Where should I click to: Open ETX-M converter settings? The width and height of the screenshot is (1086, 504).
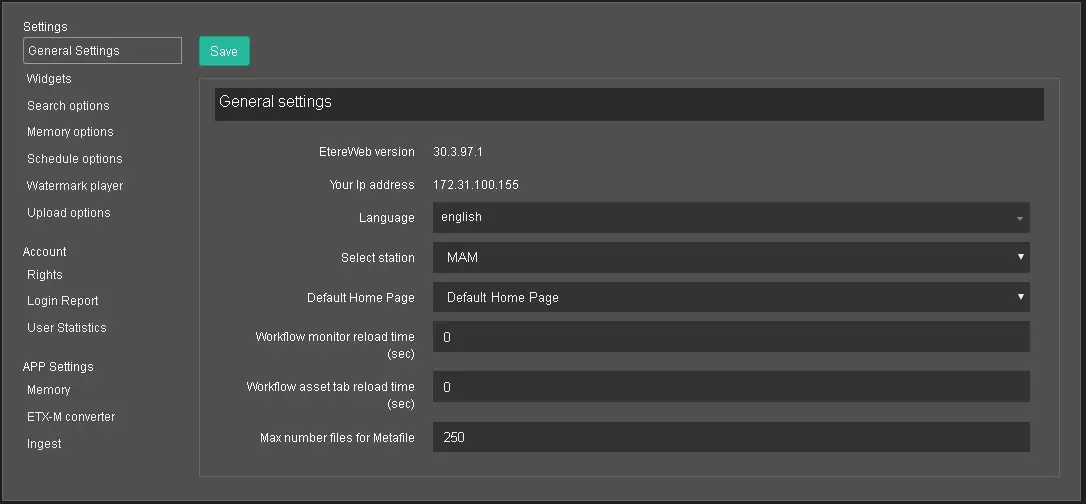click(71, 417)
